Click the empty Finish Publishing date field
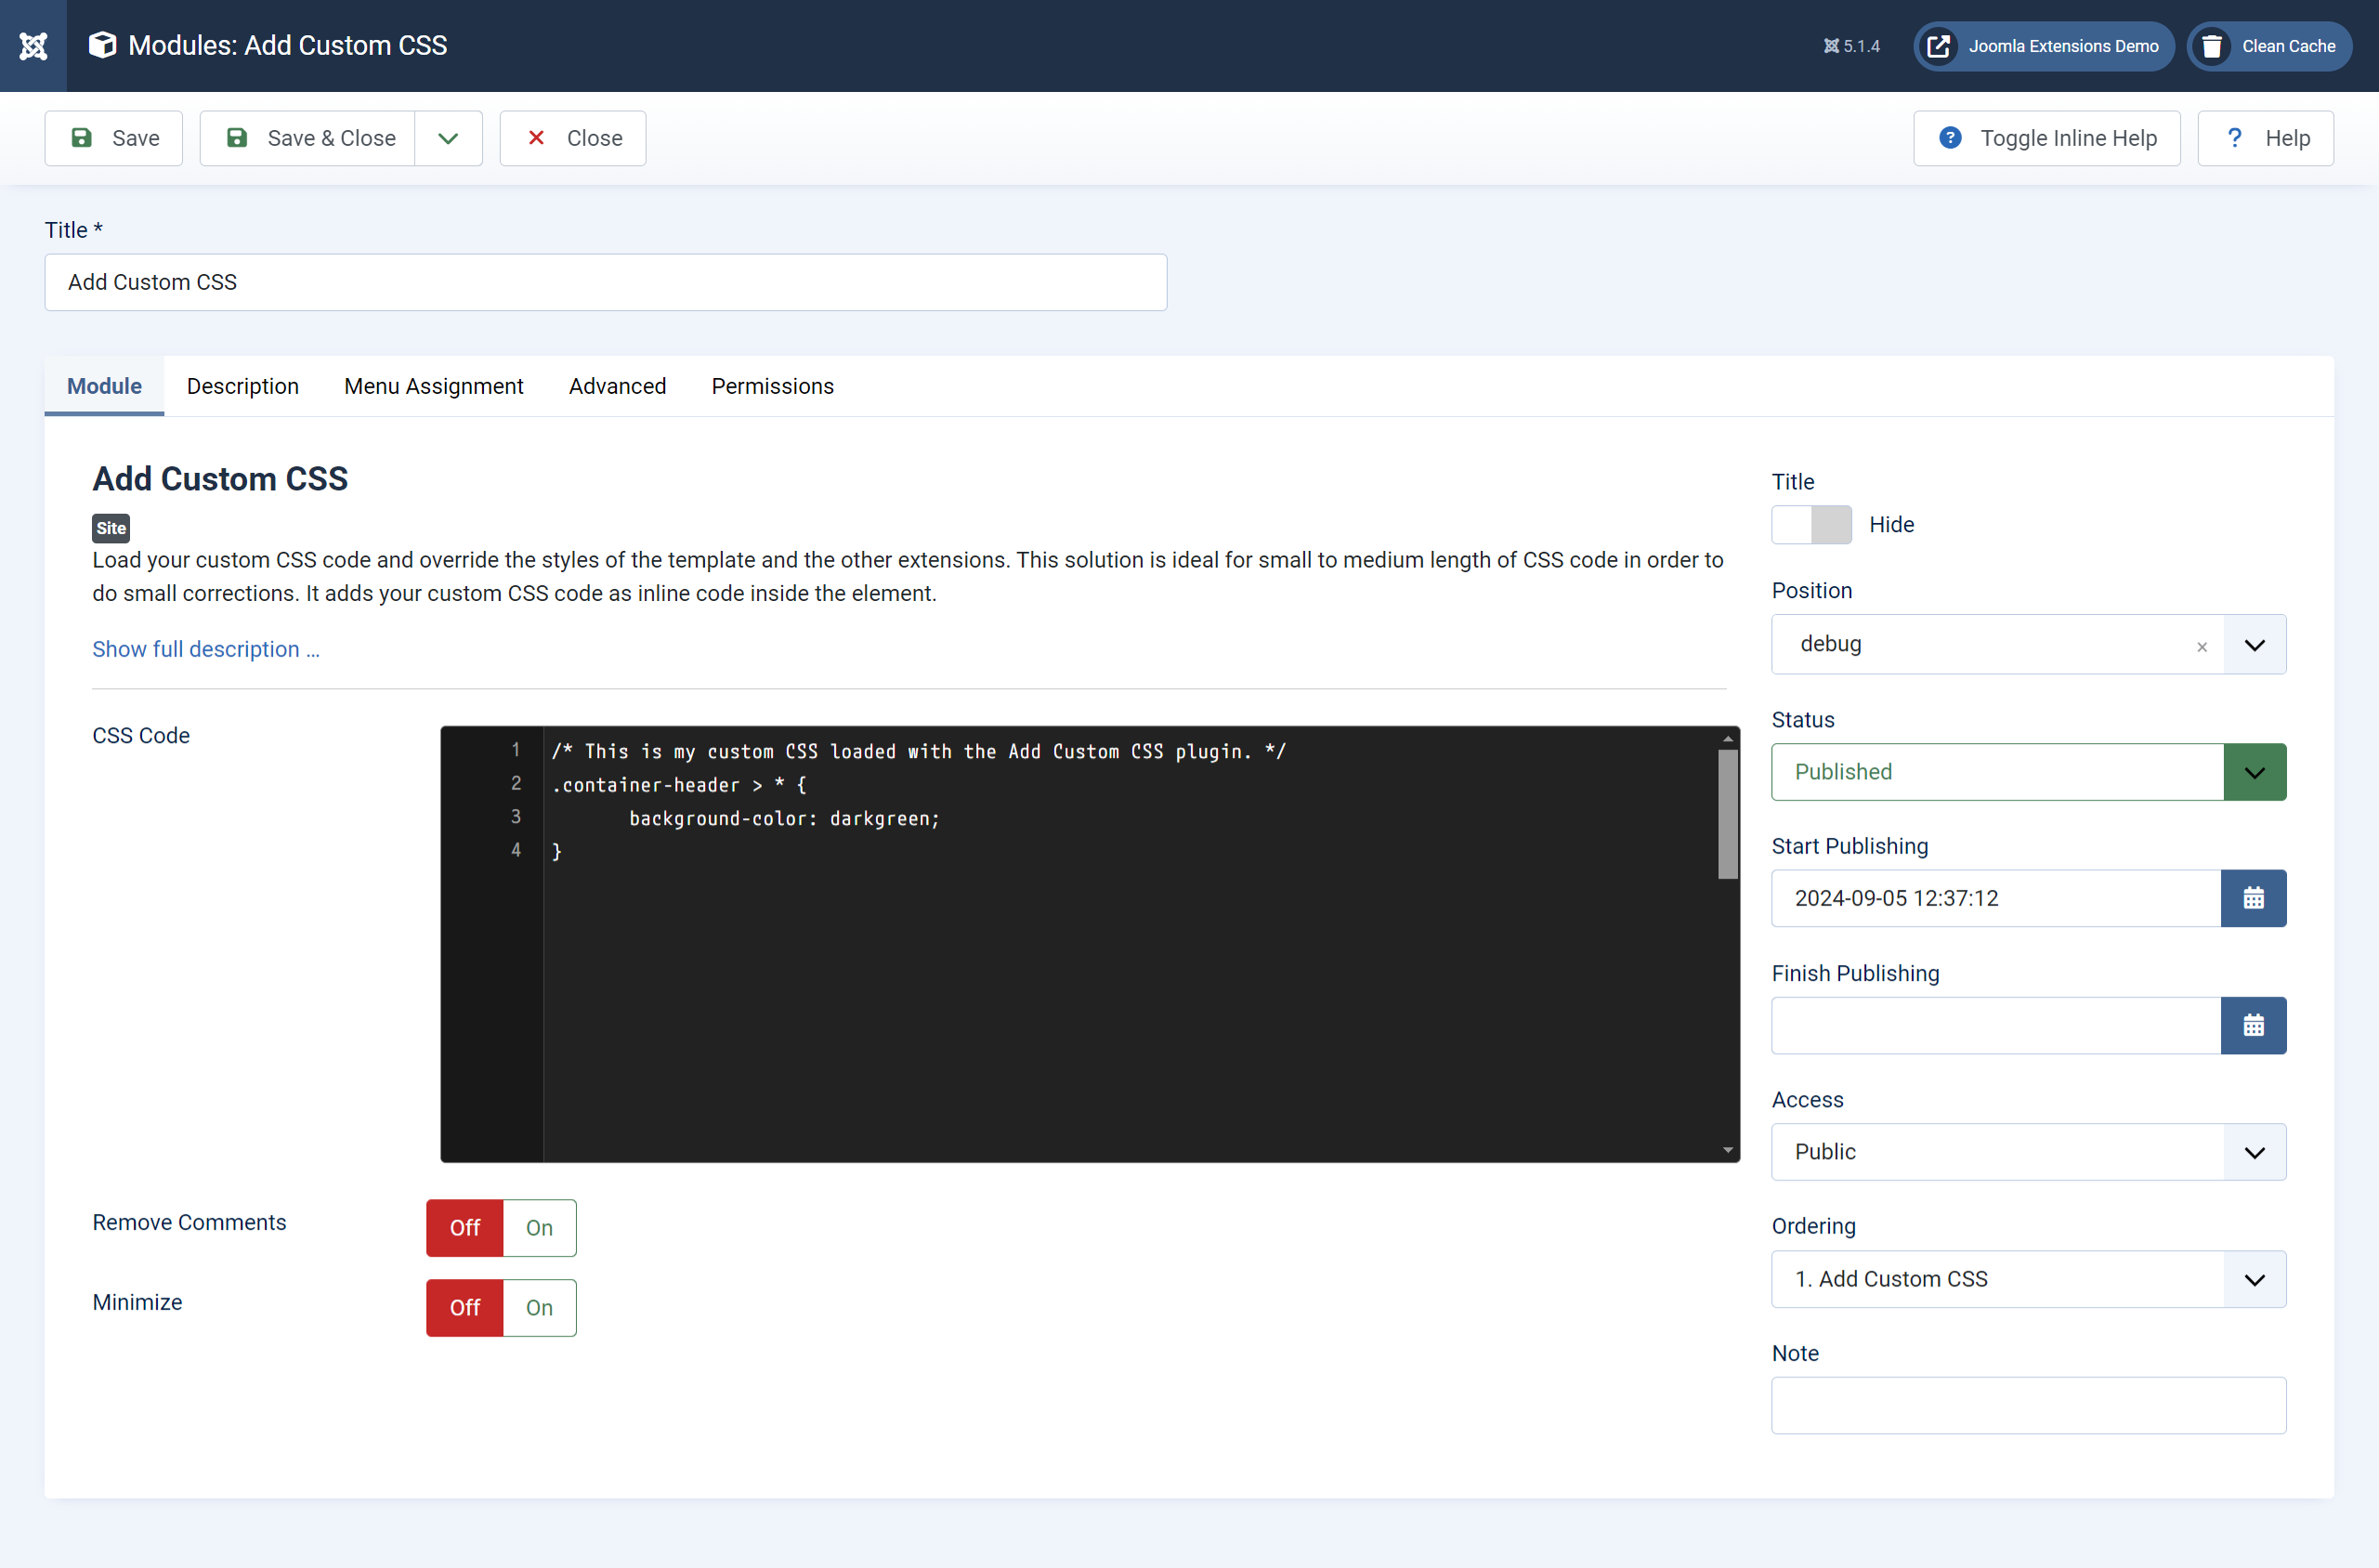 (1996, 1025)
